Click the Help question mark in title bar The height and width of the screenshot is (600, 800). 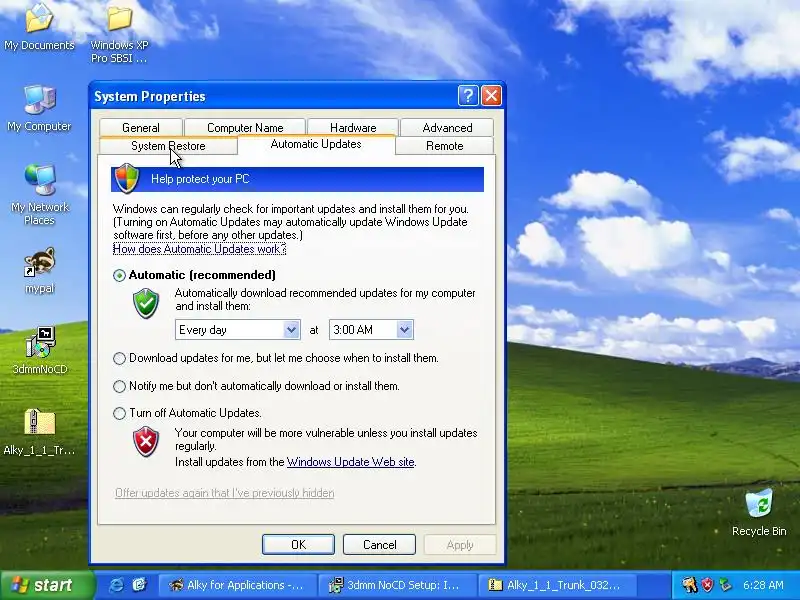(467, 95)
